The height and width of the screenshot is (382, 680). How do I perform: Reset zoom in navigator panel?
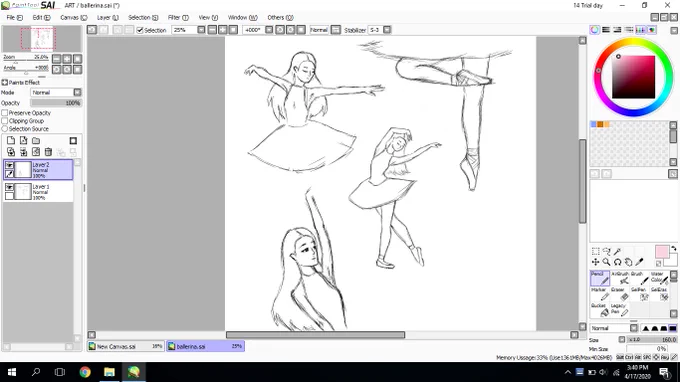coord(77,59)
